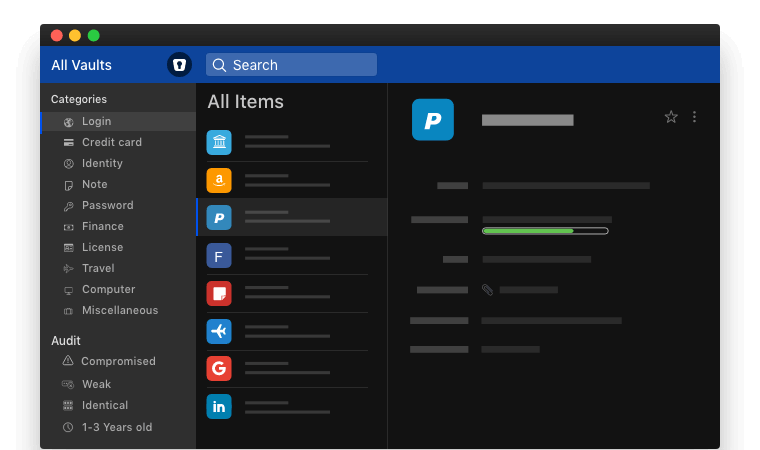The image size is (760, 450).
Task: Click the Search input field
Action: pos(291,65)
